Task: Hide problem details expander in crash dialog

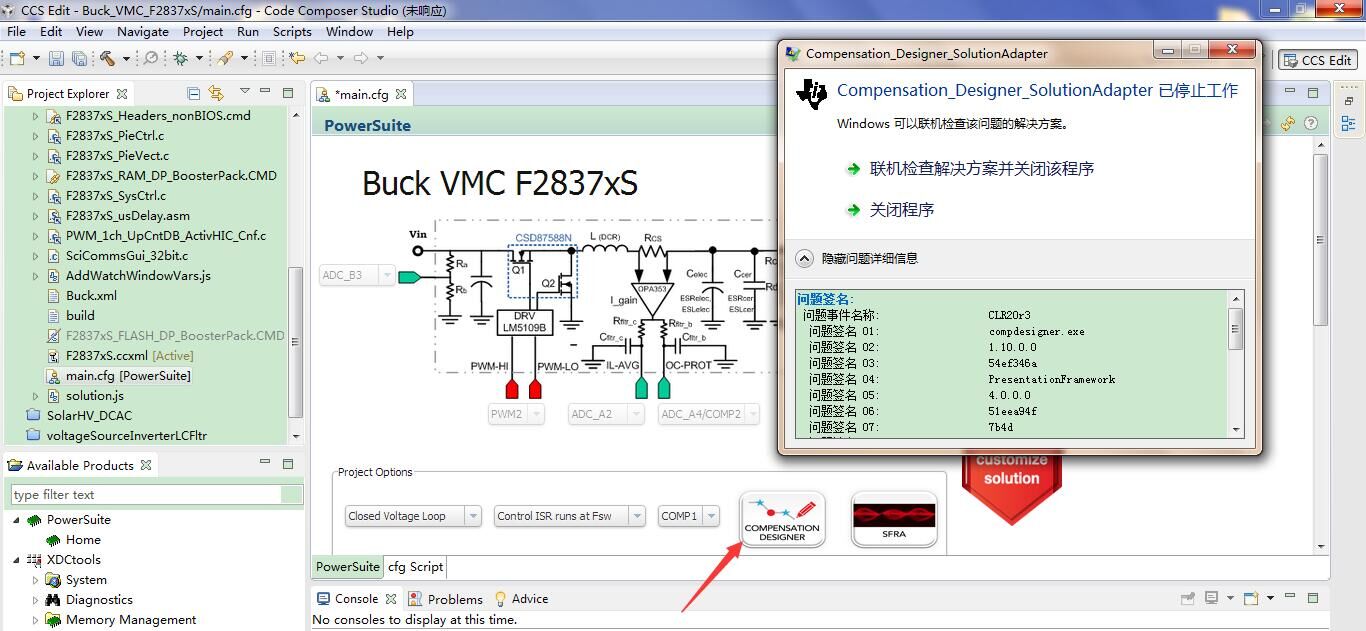Action: tap(805, 258)
